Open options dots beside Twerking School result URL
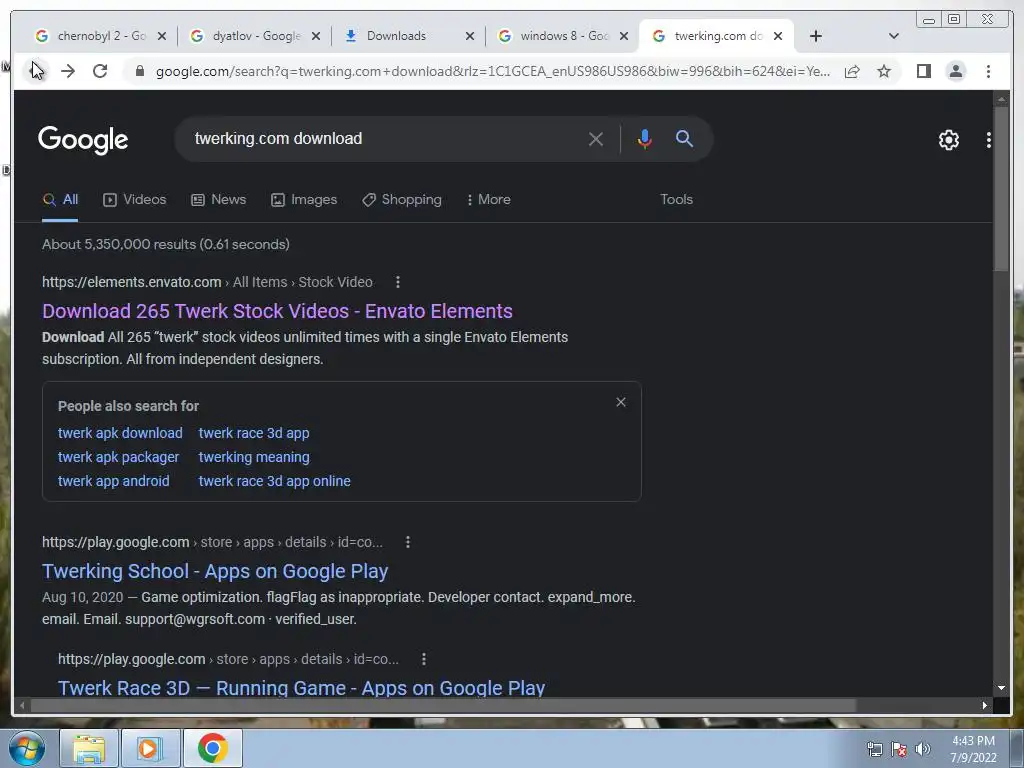 pyautogui.click(x=408, y=542)
